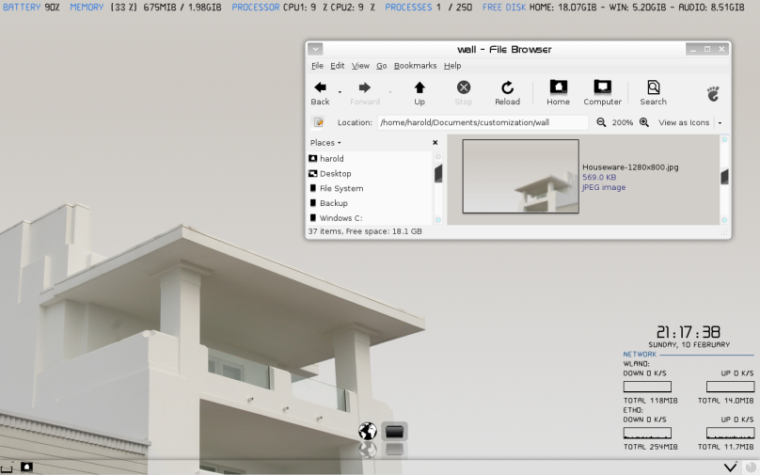Click the status bar item count text
The width and height of the screenshot is (760, 475).
(365, 232)
